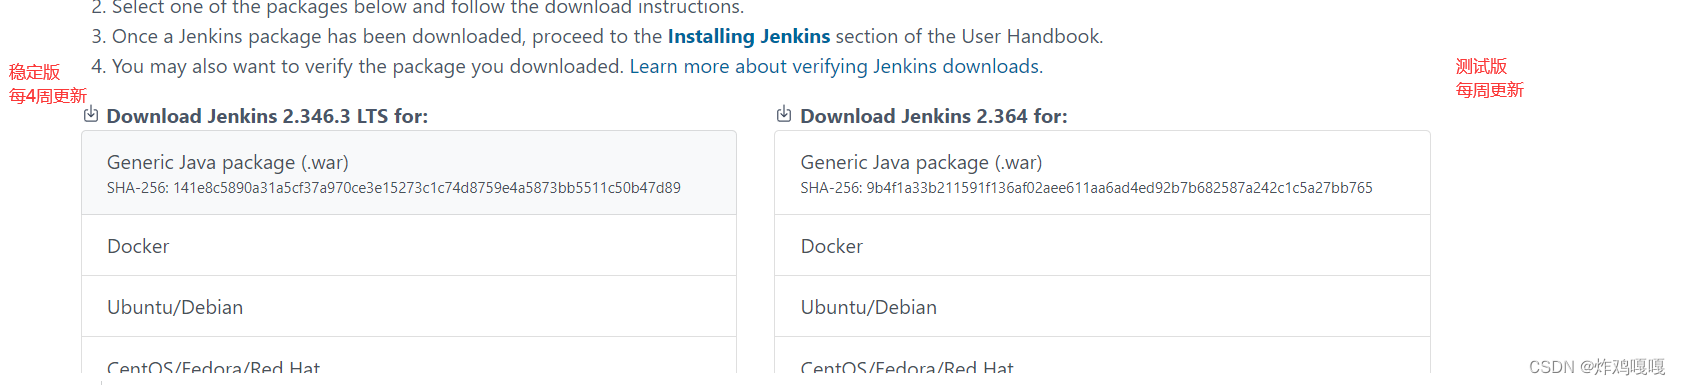Click download icon beside Jenkins 2.346.3 LTS heading

point(91,114)
